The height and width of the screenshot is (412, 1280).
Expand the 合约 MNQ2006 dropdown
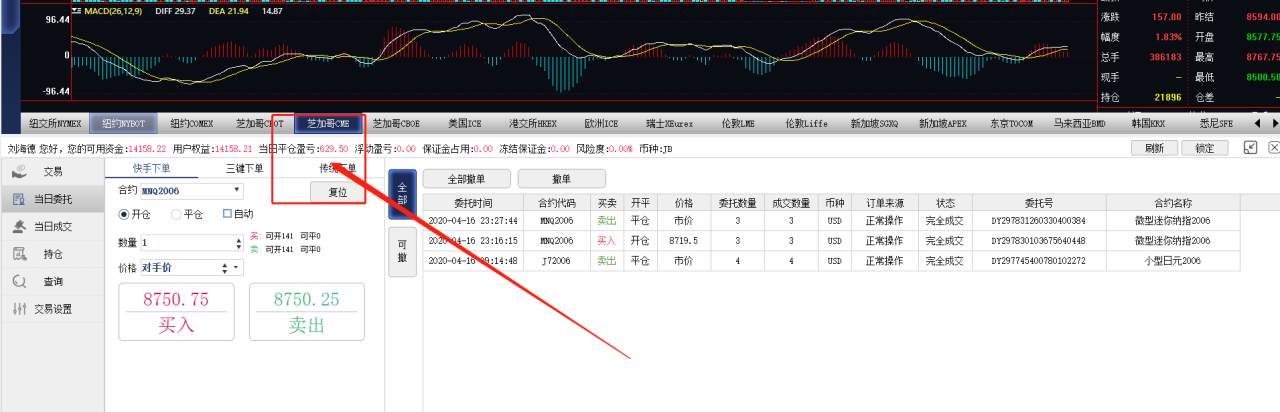click(x=237, y=189)
